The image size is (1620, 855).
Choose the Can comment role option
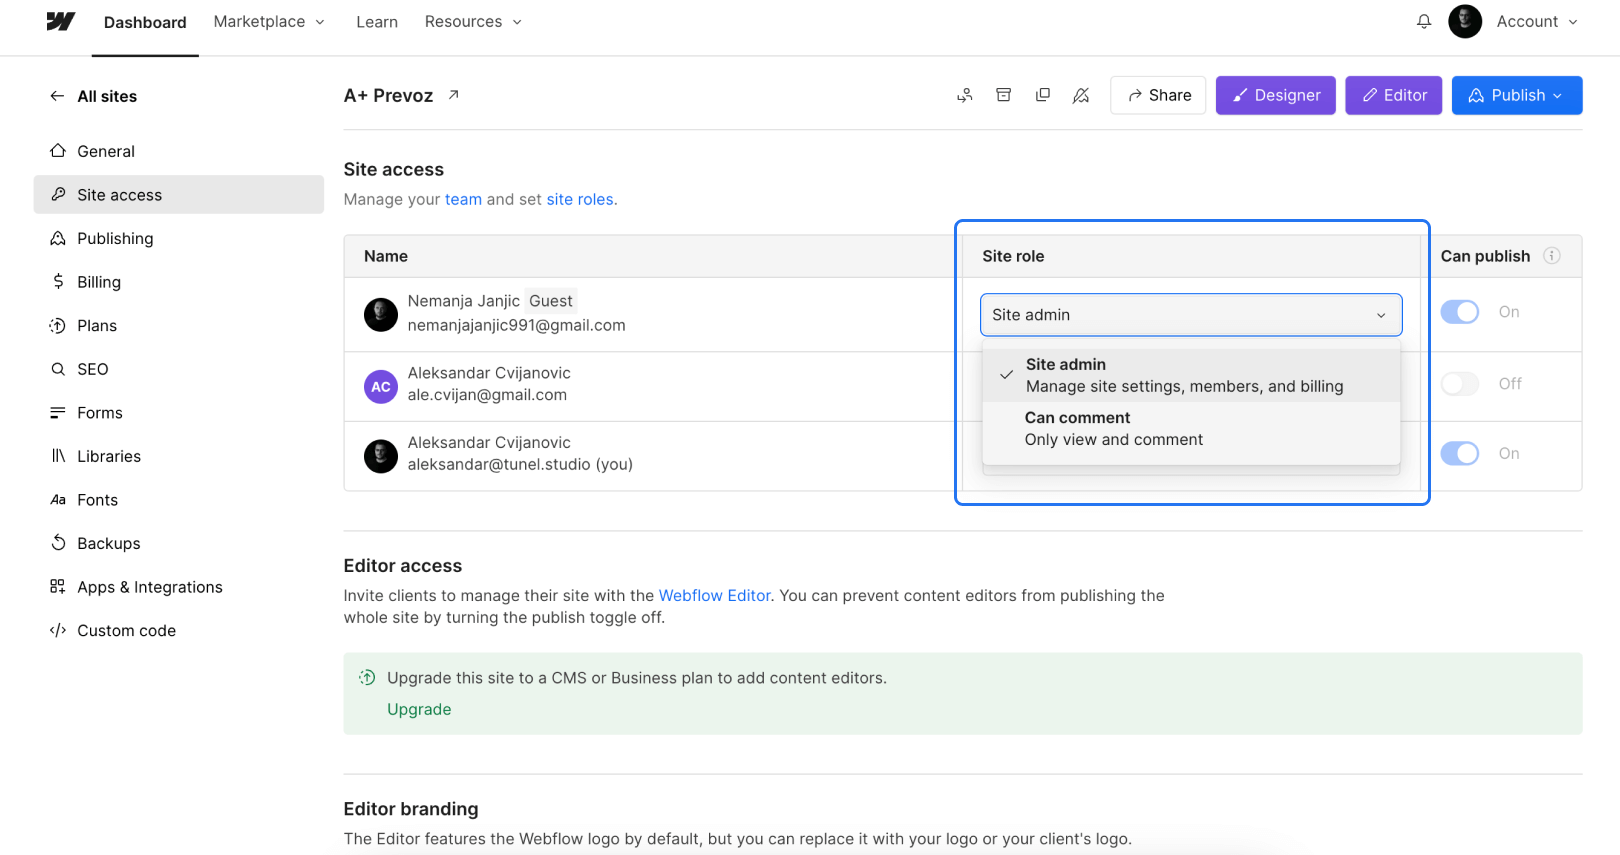tap(1191, 429)
